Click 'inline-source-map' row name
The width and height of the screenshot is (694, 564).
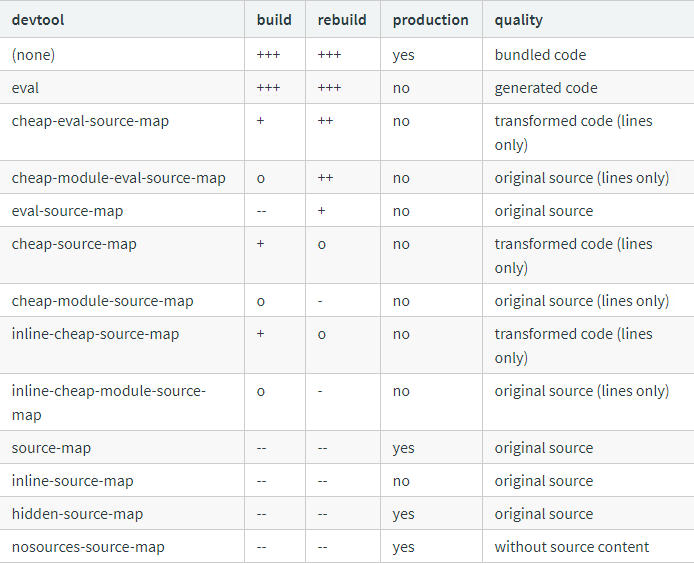[x=72, y=481]
